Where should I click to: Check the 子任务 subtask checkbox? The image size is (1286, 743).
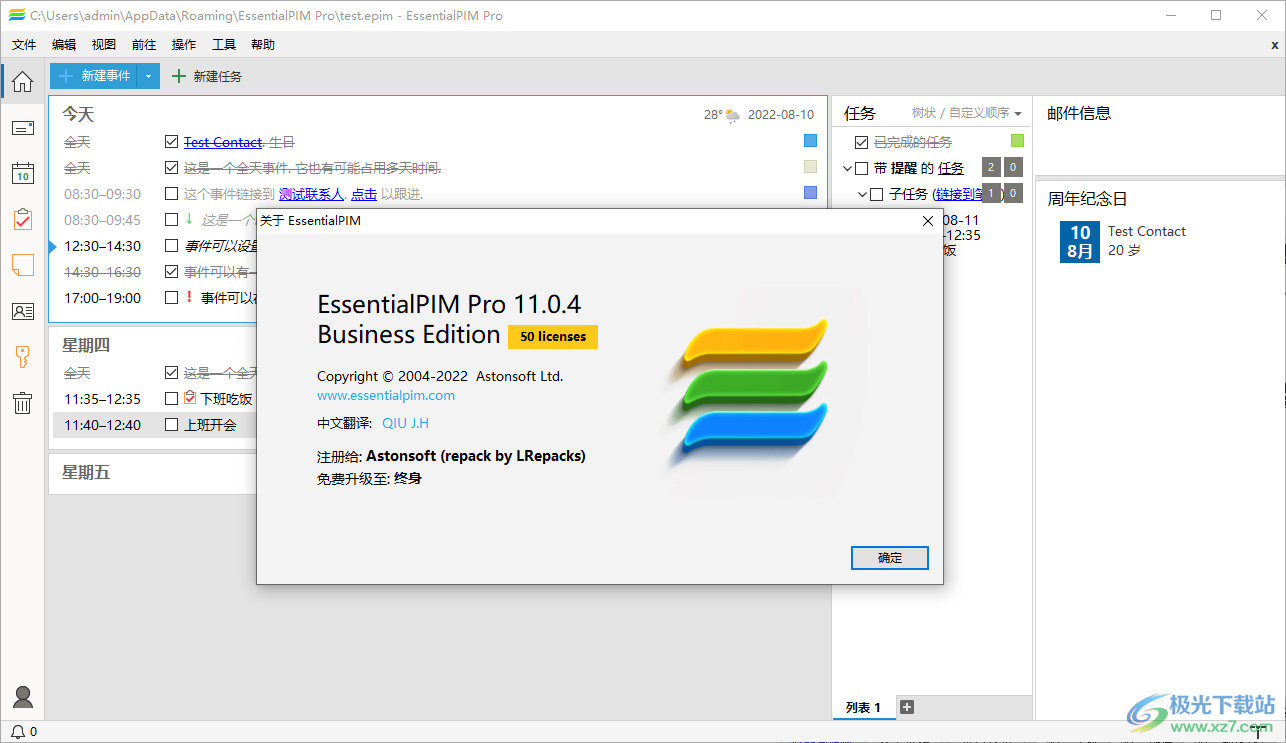877,194
